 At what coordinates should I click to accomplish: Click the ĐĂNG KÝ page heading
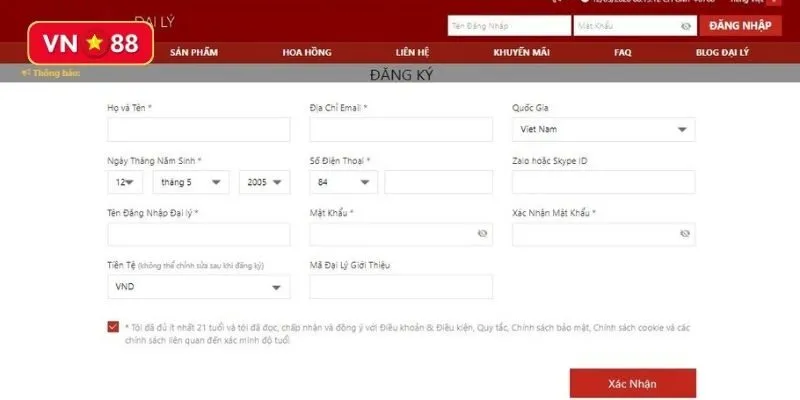(x=402, y=75)
